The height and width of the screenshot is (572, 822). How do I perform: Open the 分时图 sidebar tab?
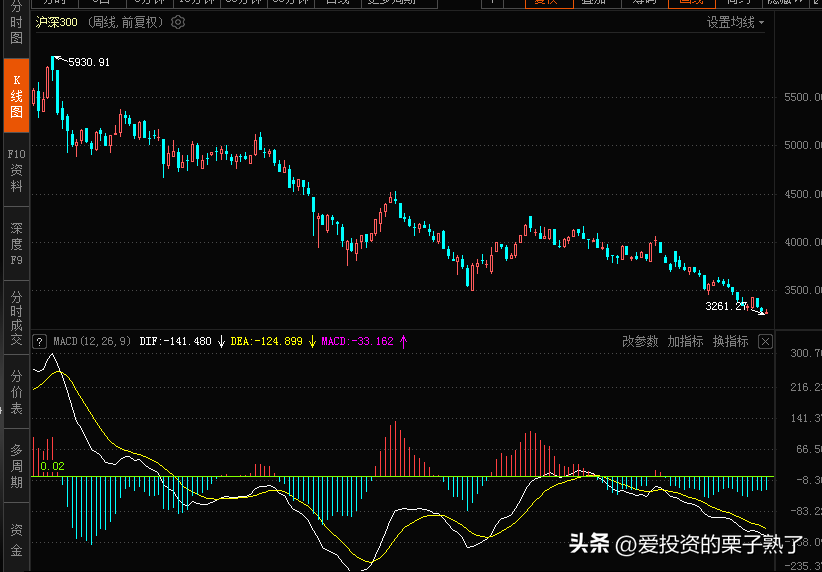click(x=17, y=27)
